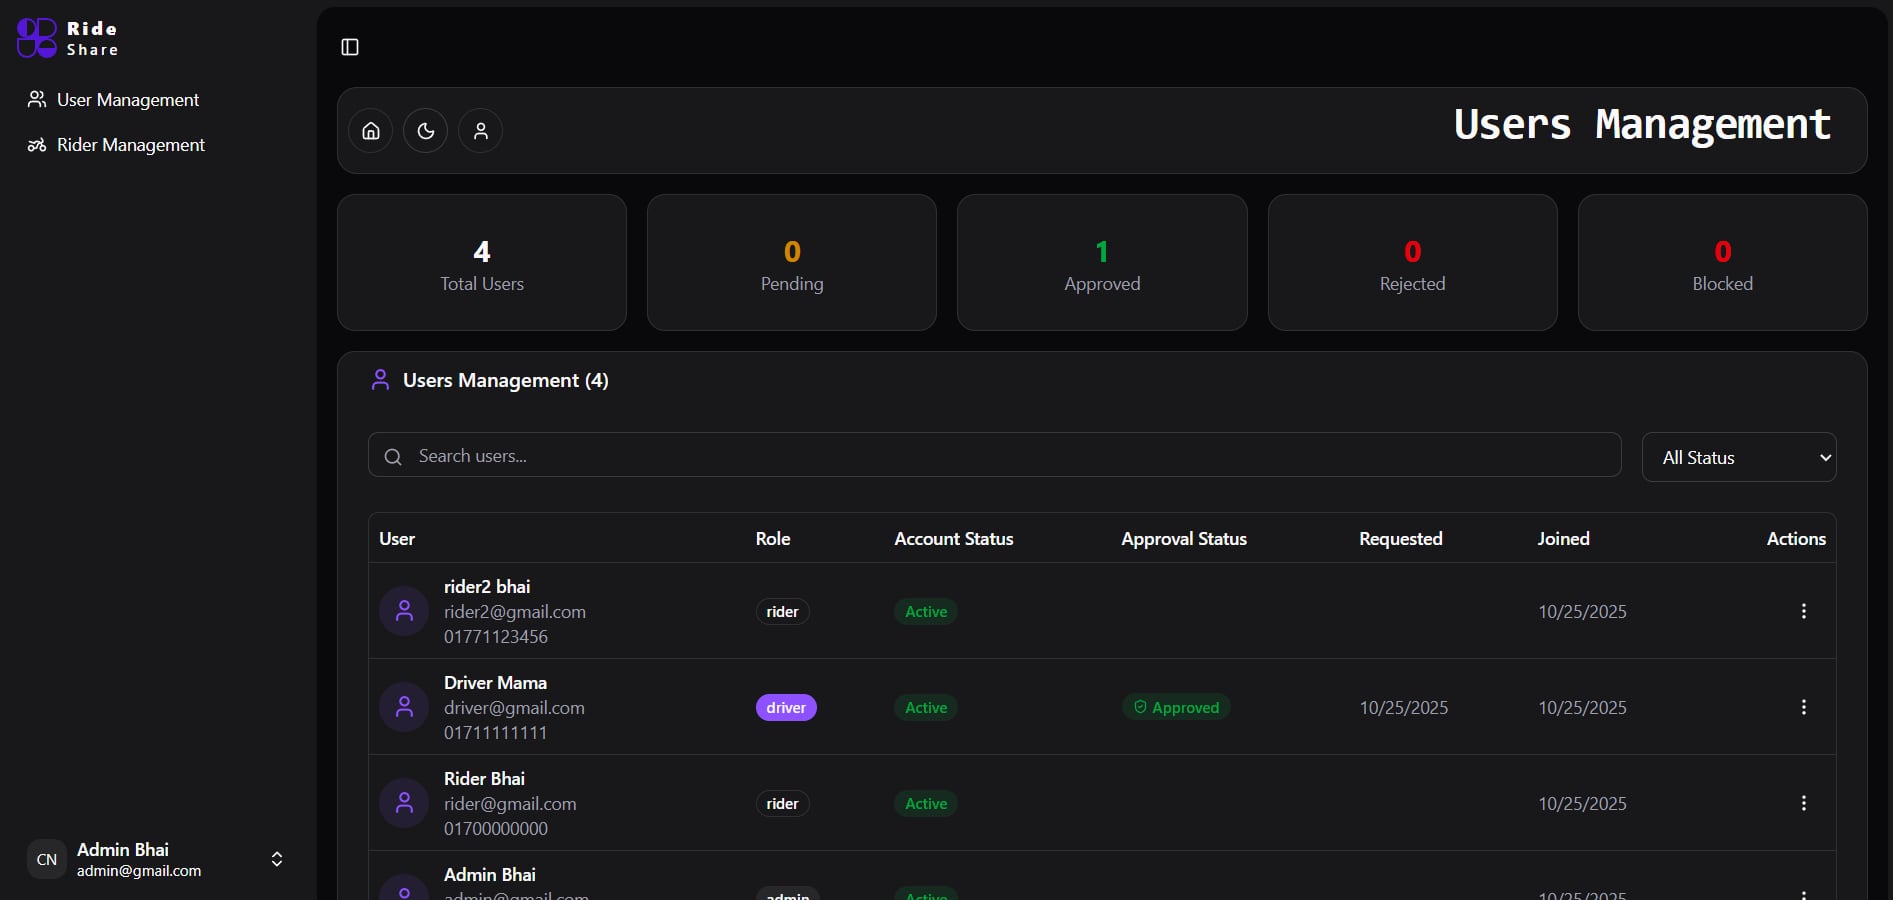Screen dimensions: 1893x900
Task: Click the Ride Share logo
Action: click(68, 38)
